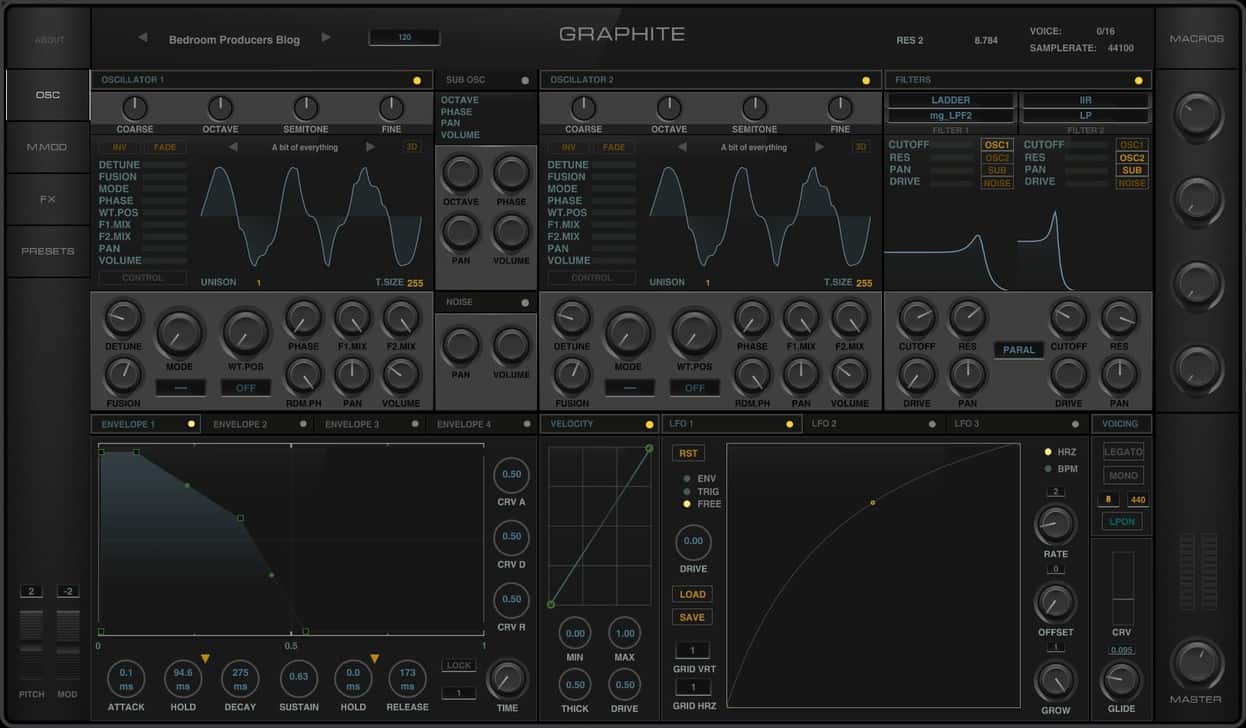Click the Envelope Time knob
The width and height of the screenshot is (1246, 728).
(507, 680)
